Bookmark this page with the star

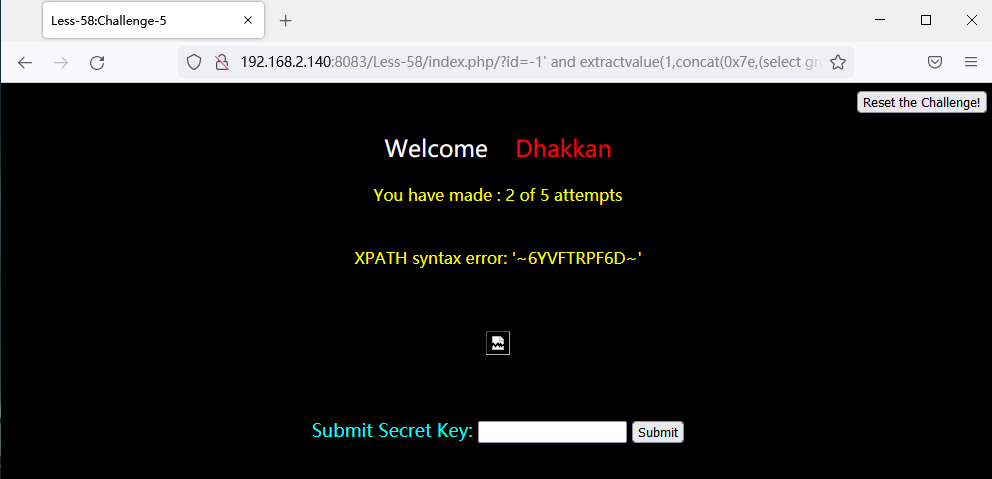[x=838, y=62]
